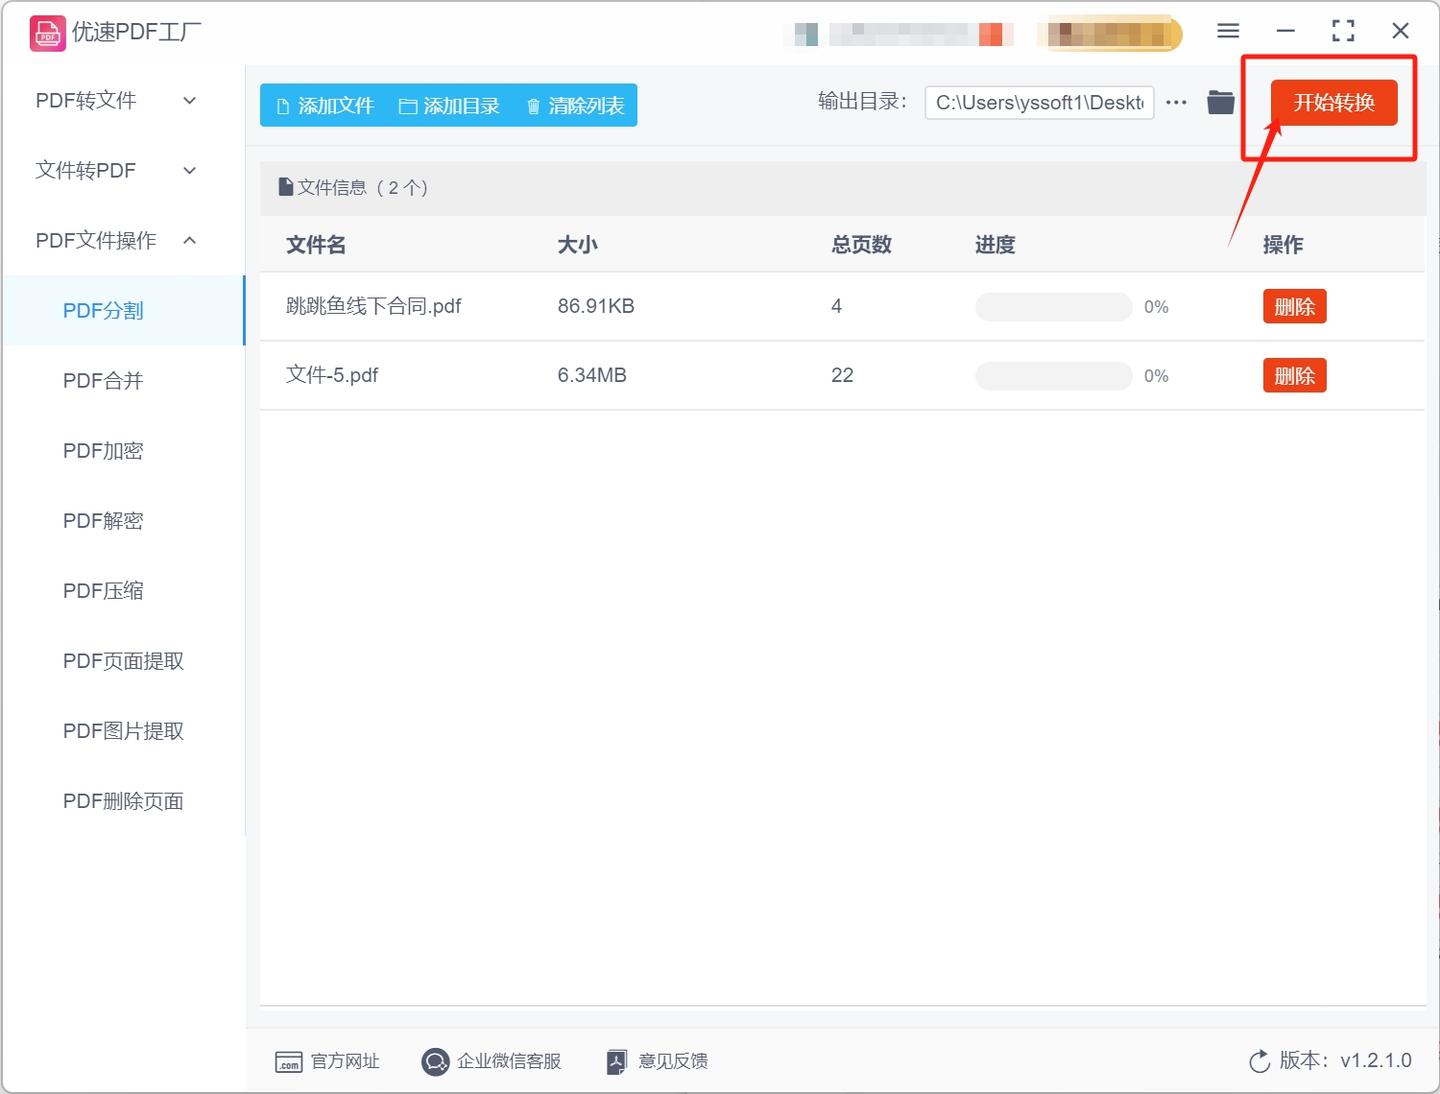Click page count 22 cell
Image resolution: width=1440 pixels, height=1094 pixels.
842,375
